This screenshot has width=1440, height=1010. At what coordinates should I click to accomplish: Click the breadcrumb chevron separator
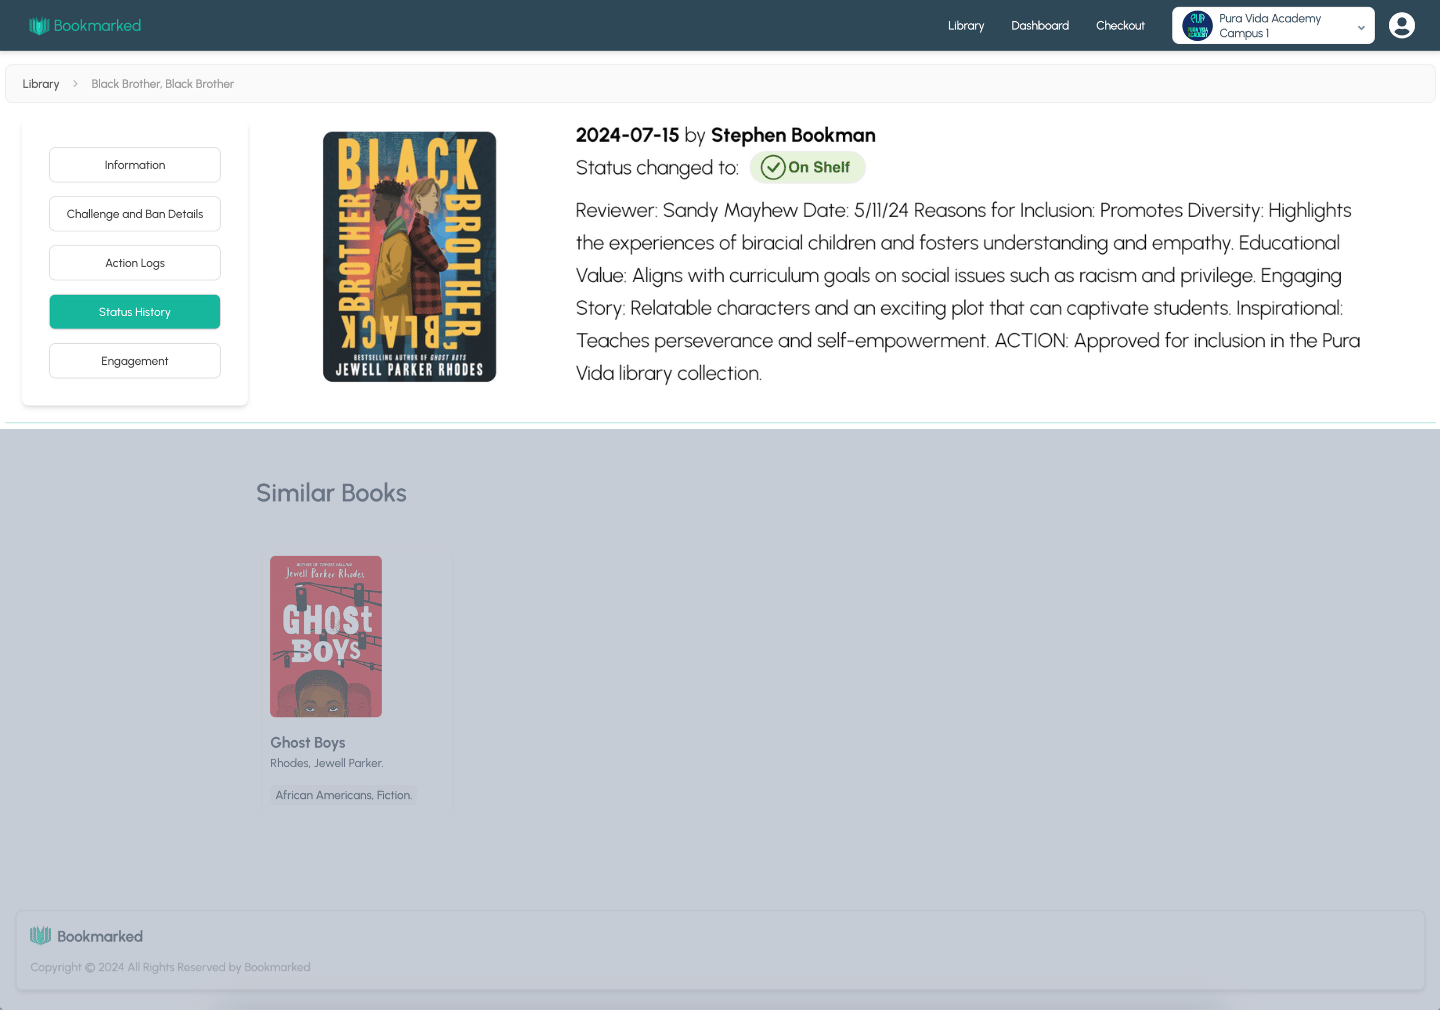pos(75,84)
